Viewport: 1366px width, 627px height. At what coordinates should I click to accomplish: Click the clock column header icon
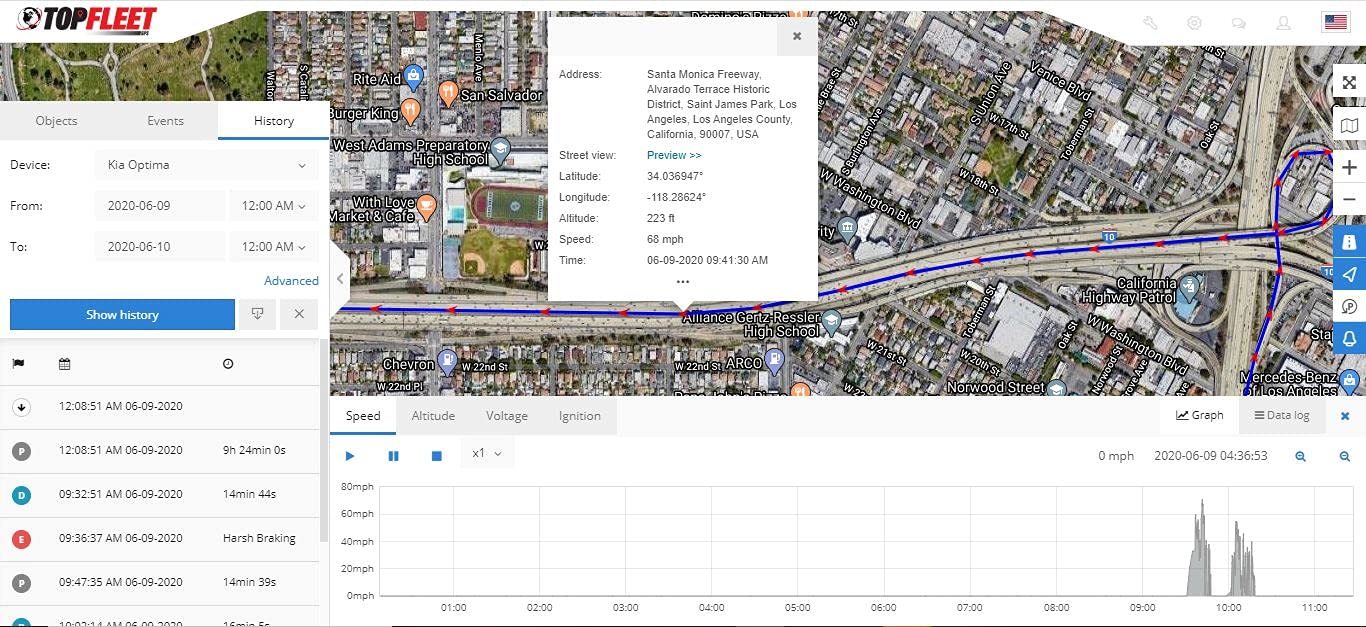click(228, 364)
